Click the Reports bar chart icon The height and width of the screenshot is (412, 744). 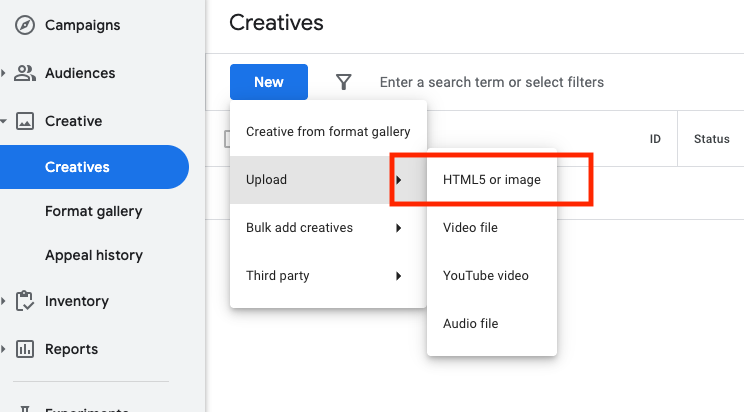(x=26, y=349)
